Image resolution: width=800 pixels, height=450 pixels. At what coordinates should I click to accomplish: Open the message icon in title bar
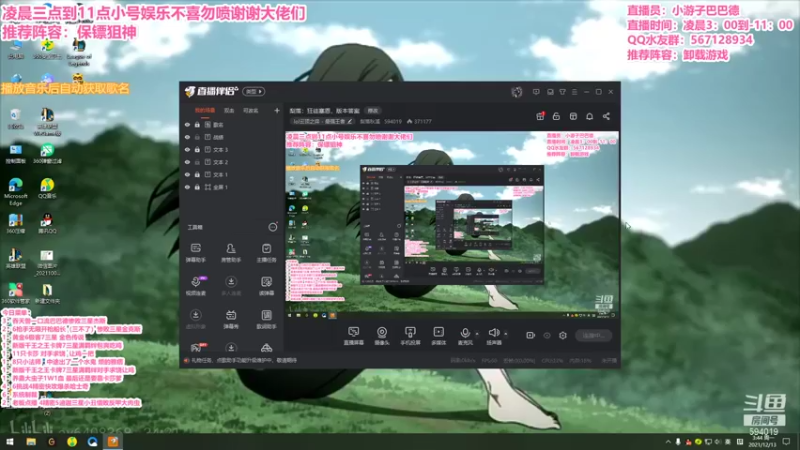(x=536, y=92)
